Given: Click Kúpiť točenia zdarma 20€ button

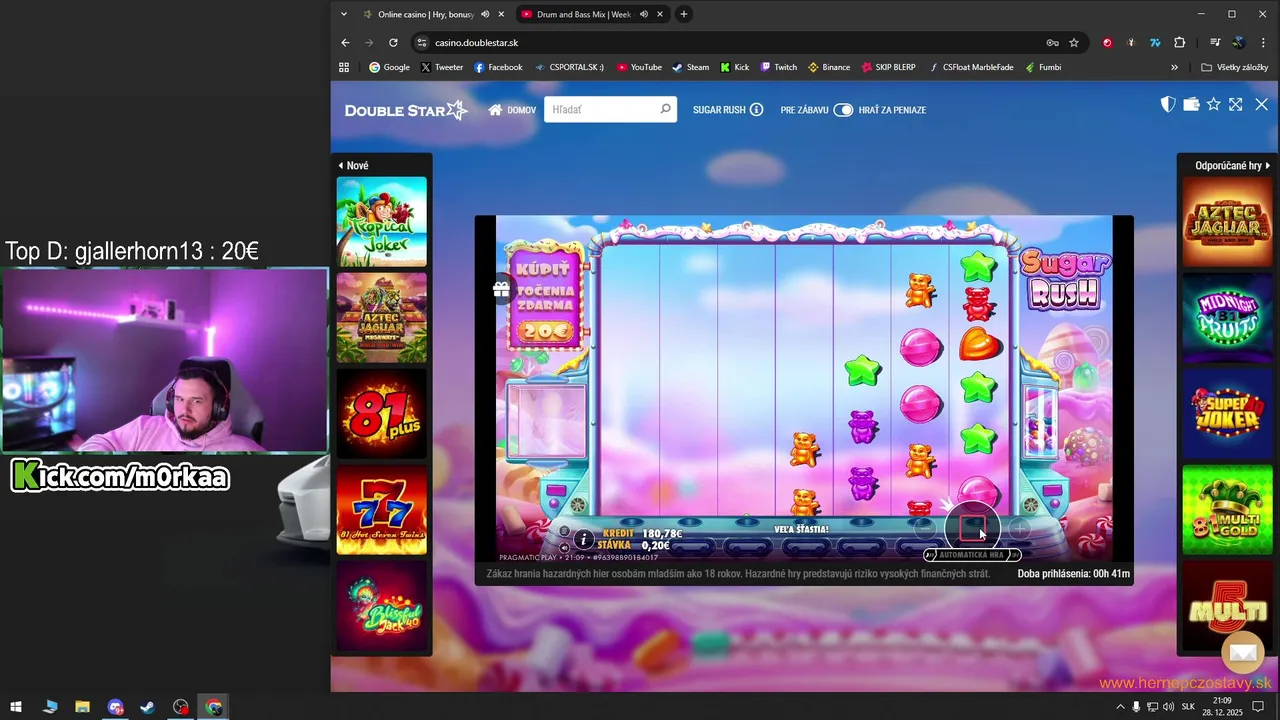Looking at the screenshot, I should [x=546, y=295].
